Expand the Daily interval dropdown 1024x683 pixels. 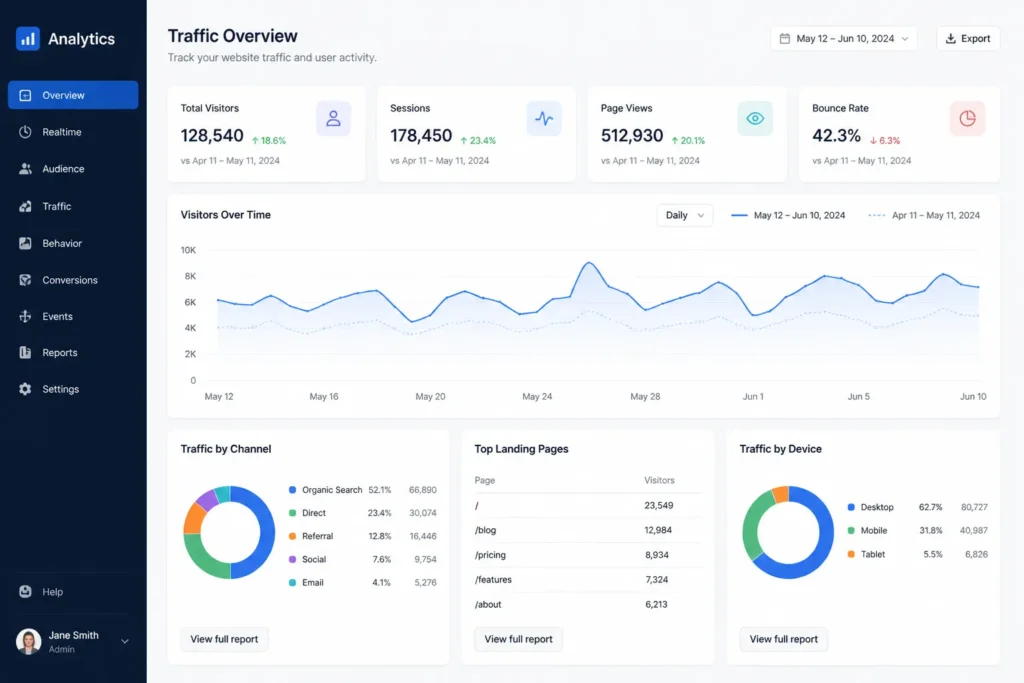pyautogui.click(x=684, y=215)
